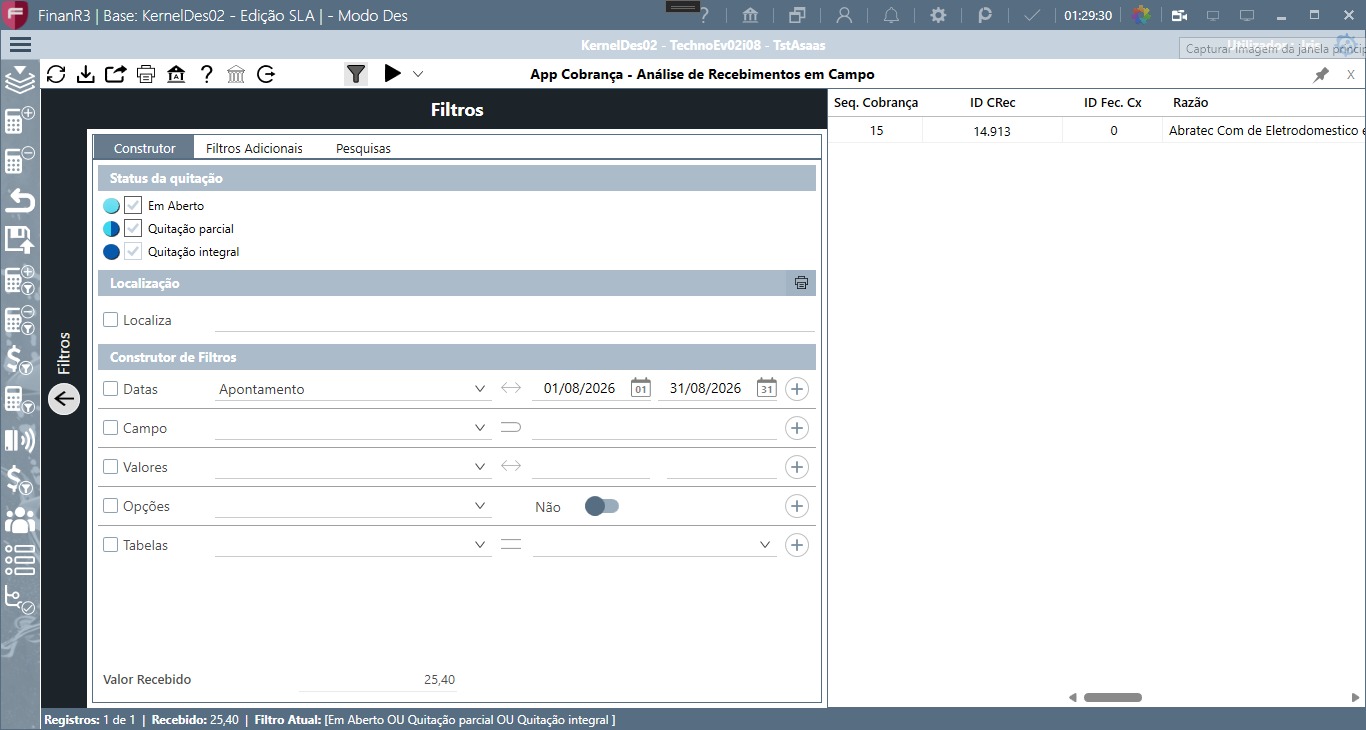Click the list bullets sidebar icon

pyautogui.click(x=20, y=560)
